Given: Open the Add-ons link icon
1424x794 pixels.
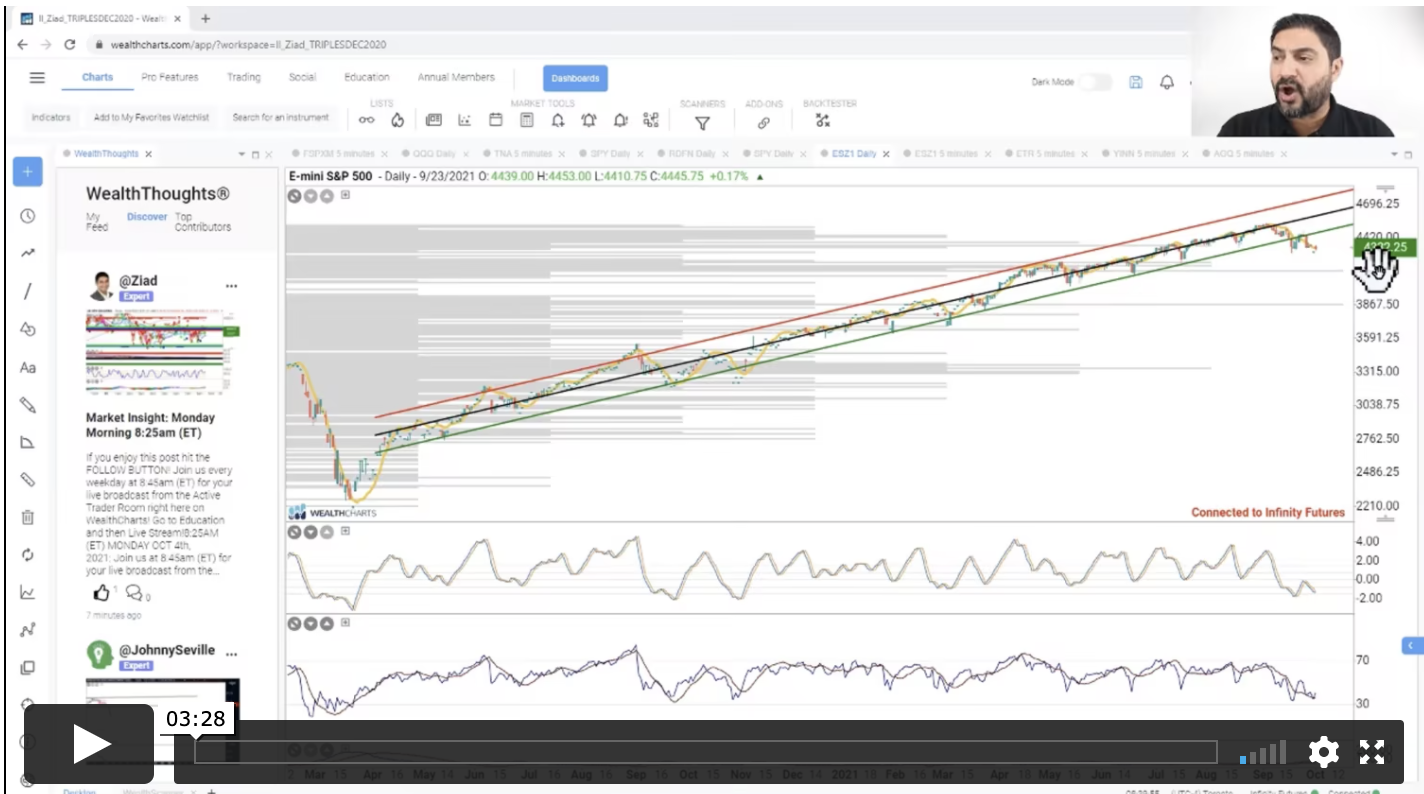Looking at the screenshot, I should click(x=763, y=123).
